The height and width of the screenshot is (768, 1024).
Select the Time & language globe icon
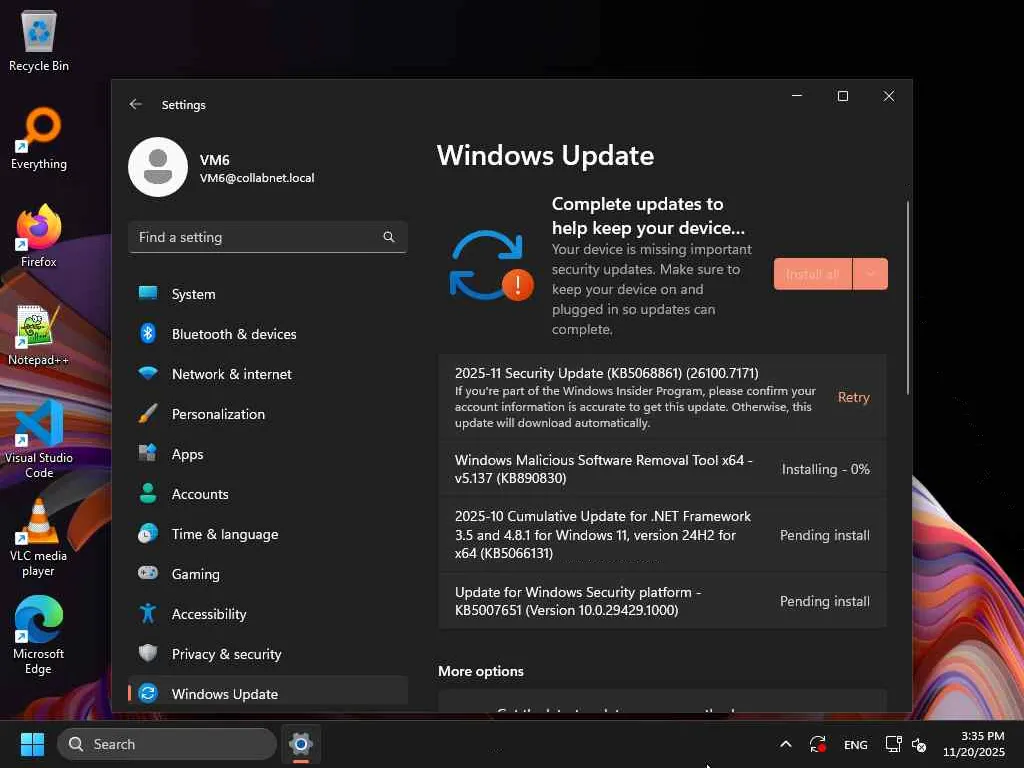click(x=148, y=534)
